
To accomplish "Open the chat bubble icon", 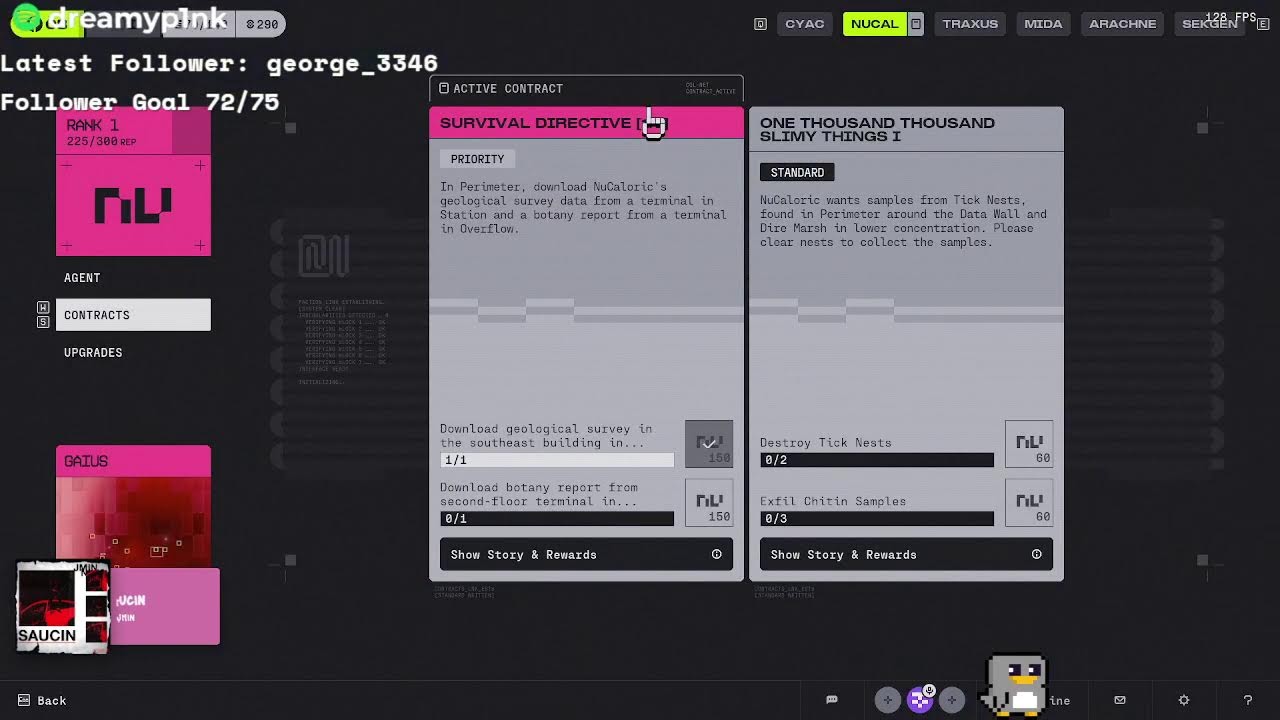I will click(x=831, y=700).
